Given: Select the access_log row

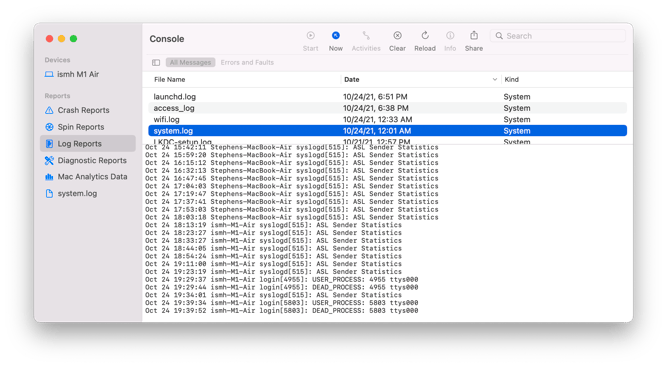Looking at the screenshot, I should (x=388, y=108).
